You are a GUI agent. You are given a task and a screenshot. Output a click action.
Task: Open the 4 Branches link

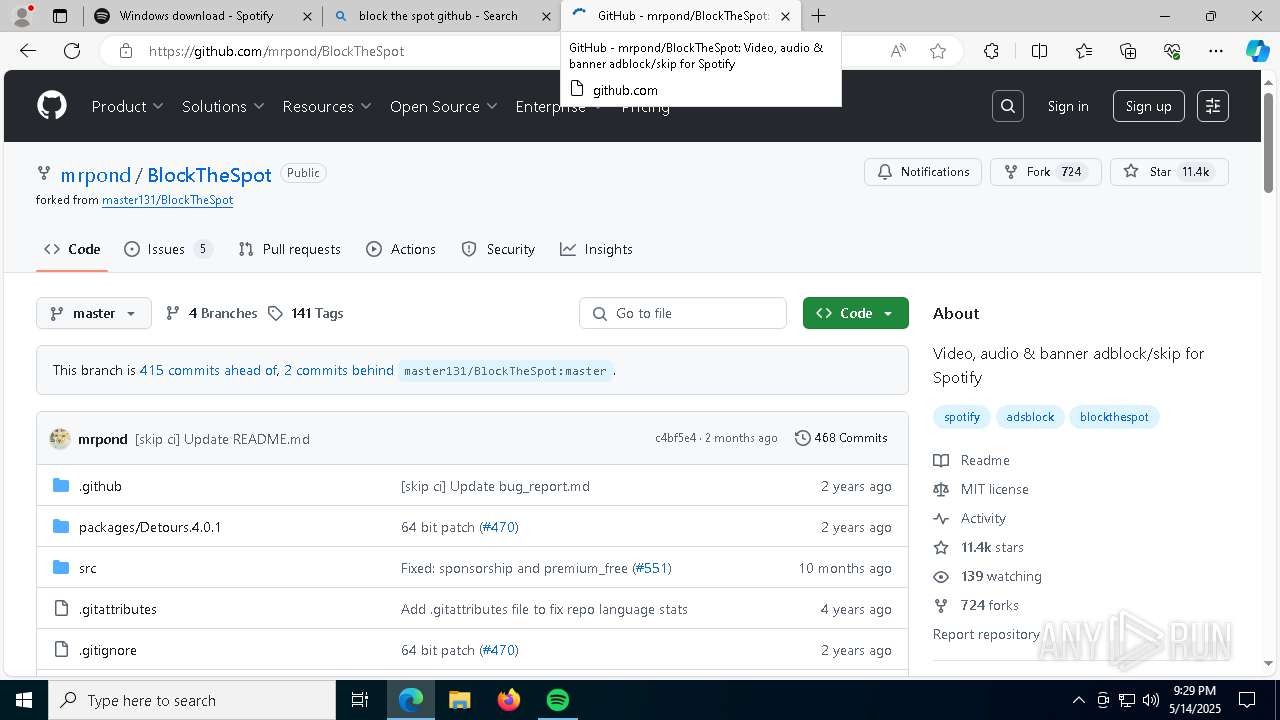211,313
